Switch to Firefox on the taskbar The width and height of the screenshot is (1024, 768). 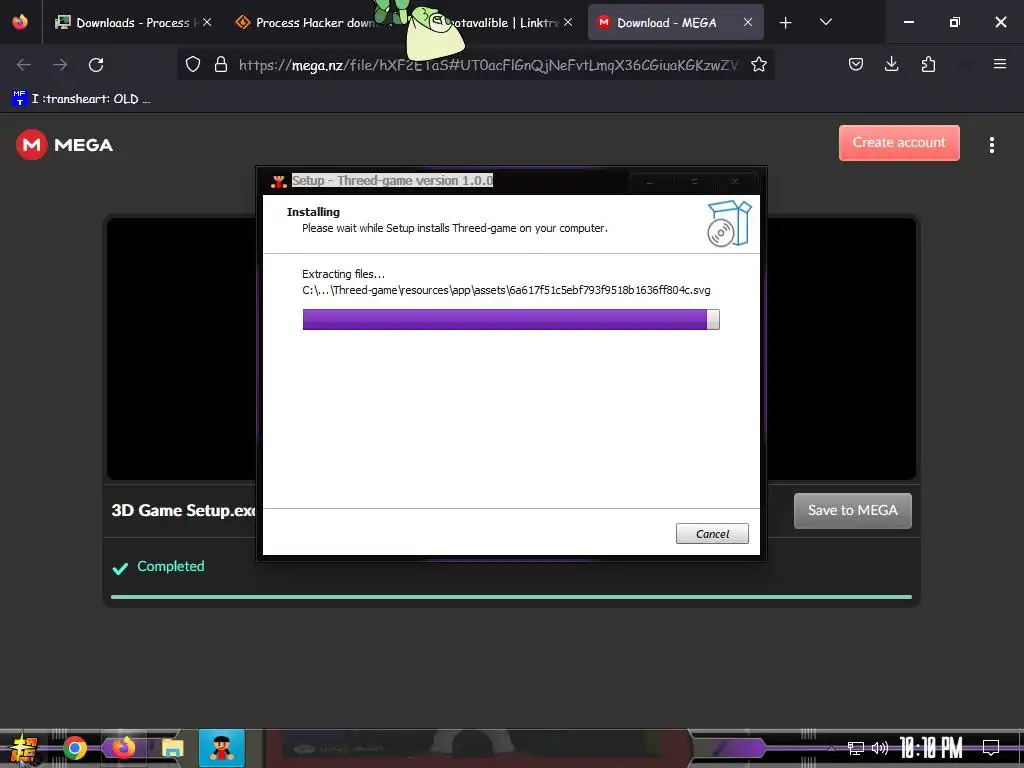pyautogui.click(x=123, y=748)
